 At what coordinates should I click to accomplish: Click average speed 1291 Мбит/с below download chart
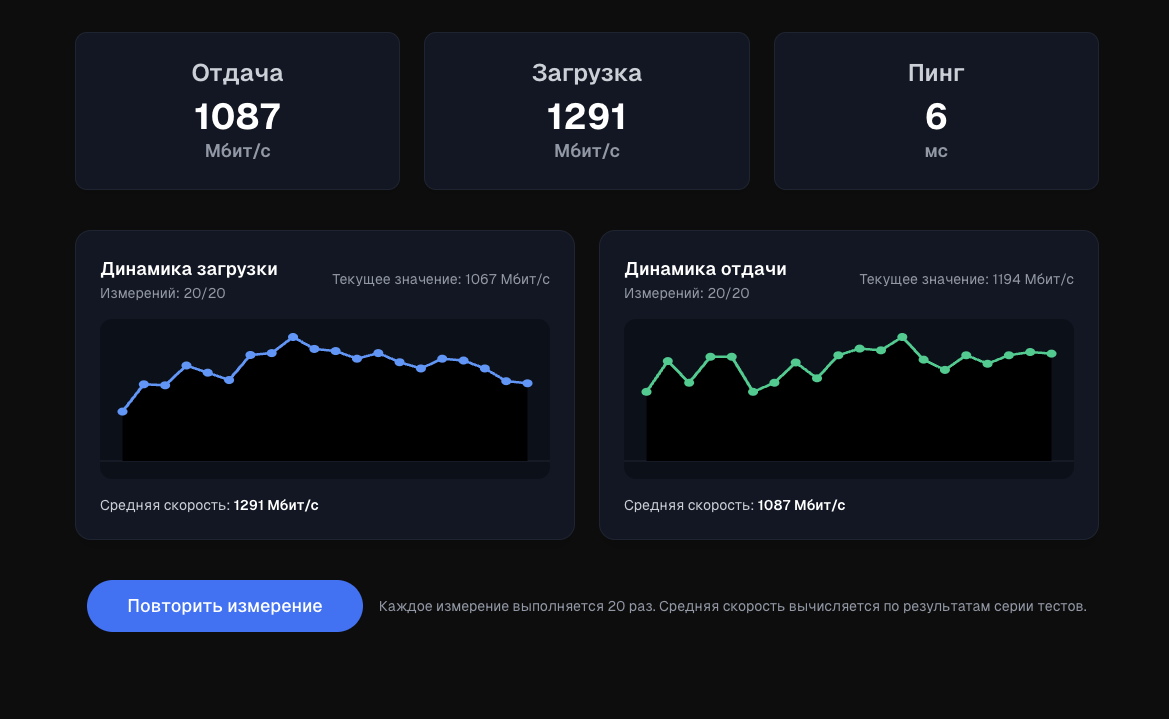coord(276,505)
